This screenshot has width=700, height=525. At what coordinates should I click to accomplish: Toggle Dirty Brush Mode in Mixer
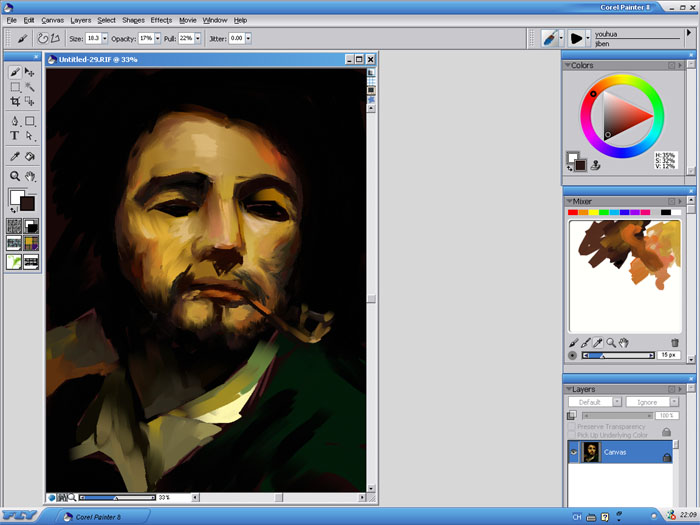pyautogui.click(x=572, y=355)
